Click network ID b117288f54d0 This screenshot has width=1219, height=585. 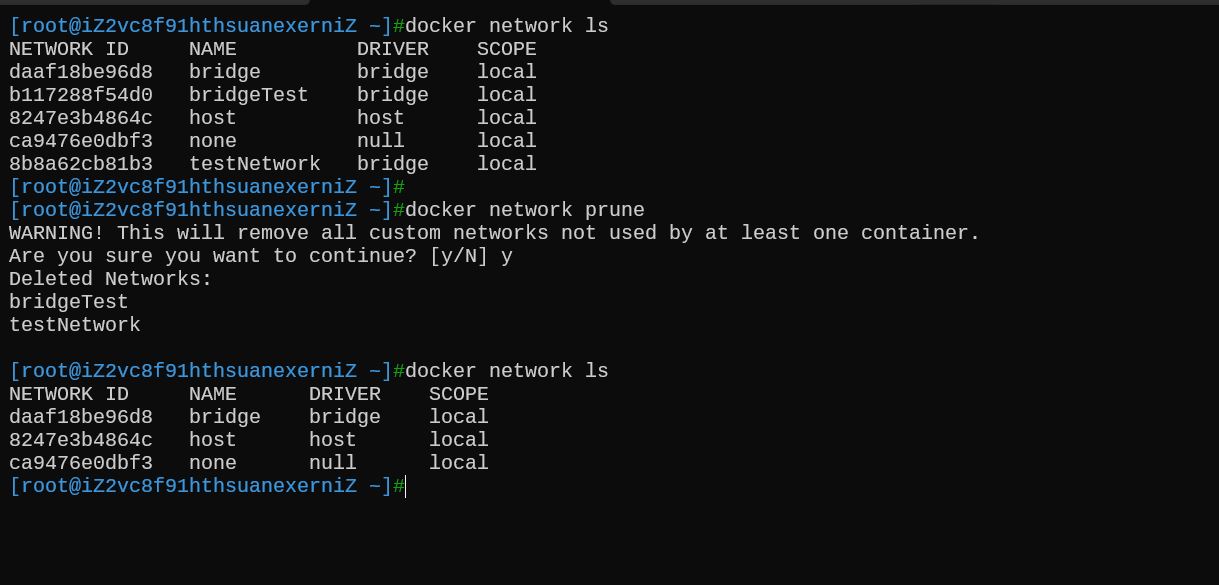[81, 95]
